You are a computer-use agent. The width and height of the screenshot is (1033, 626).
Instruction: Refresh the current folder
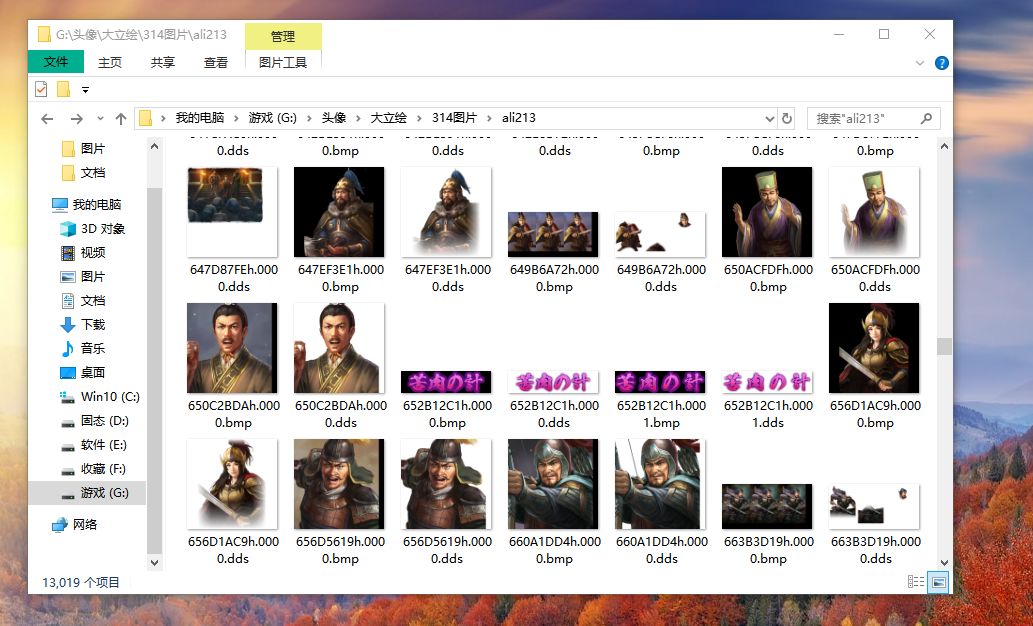click(x=787, y=119)
